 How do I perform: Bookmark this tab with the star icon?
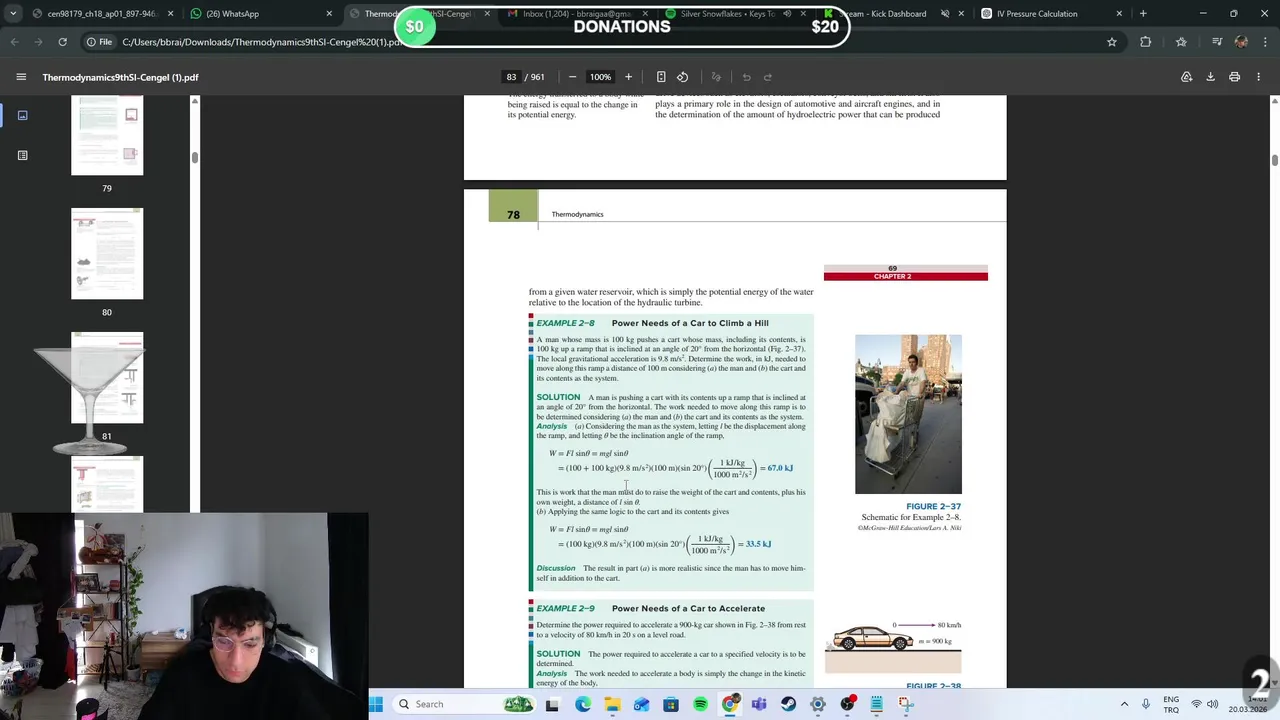pyautogui.click(x=1111, y=42)
